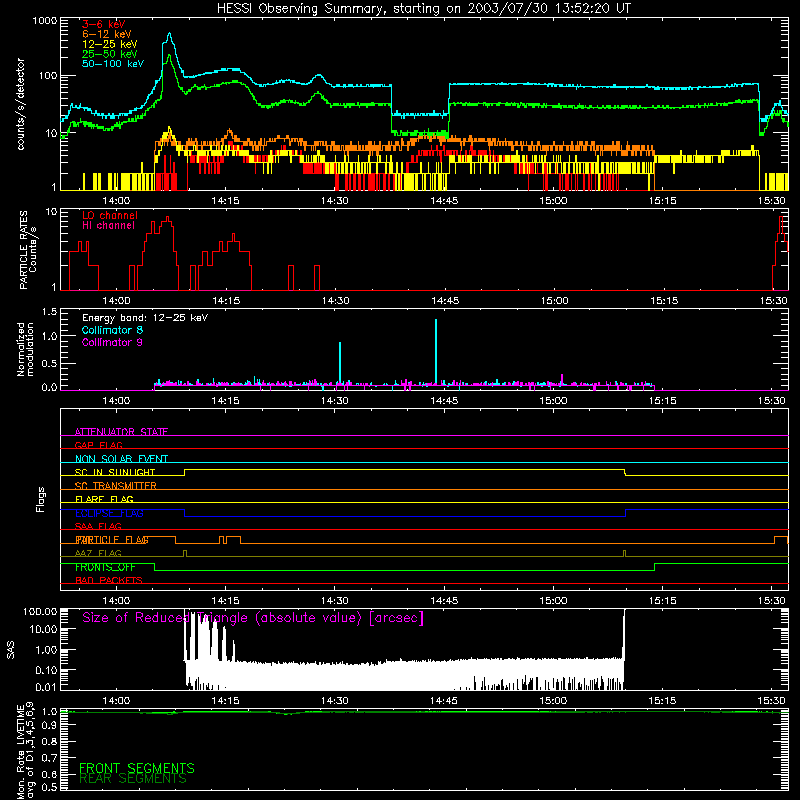Click the 1000 tick on the counts axis

(44, 21)
